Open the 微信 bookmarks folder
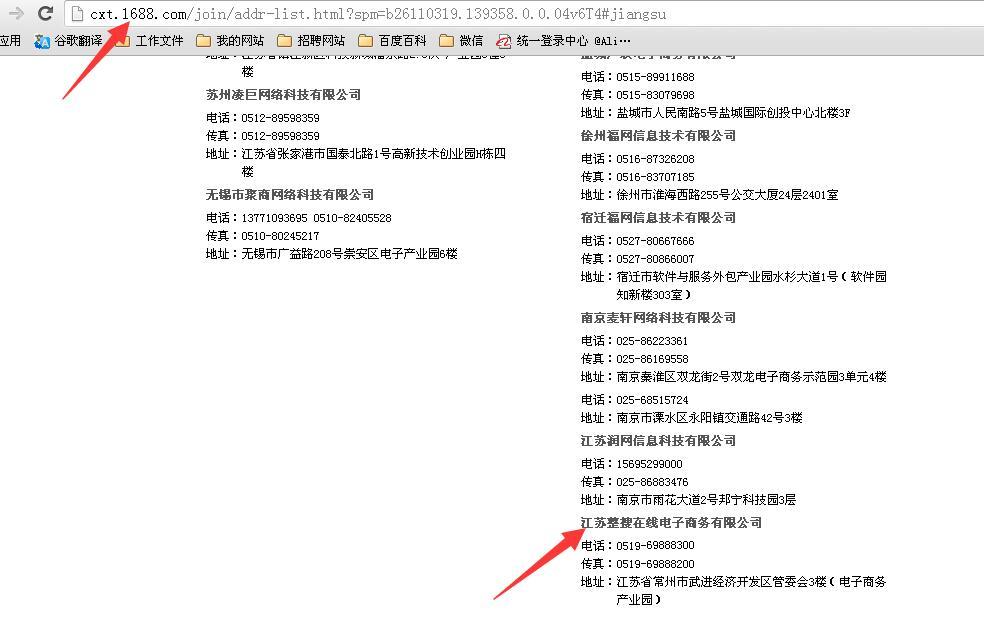The height and width of the screenshot is (633, 984). [461, 41]
